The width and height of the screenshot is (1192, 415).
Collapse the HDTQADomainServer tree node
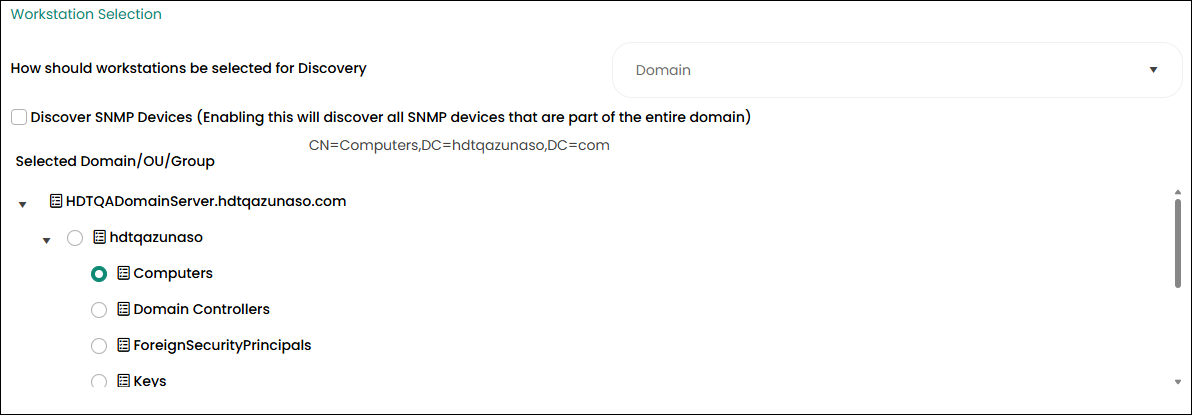22,204
